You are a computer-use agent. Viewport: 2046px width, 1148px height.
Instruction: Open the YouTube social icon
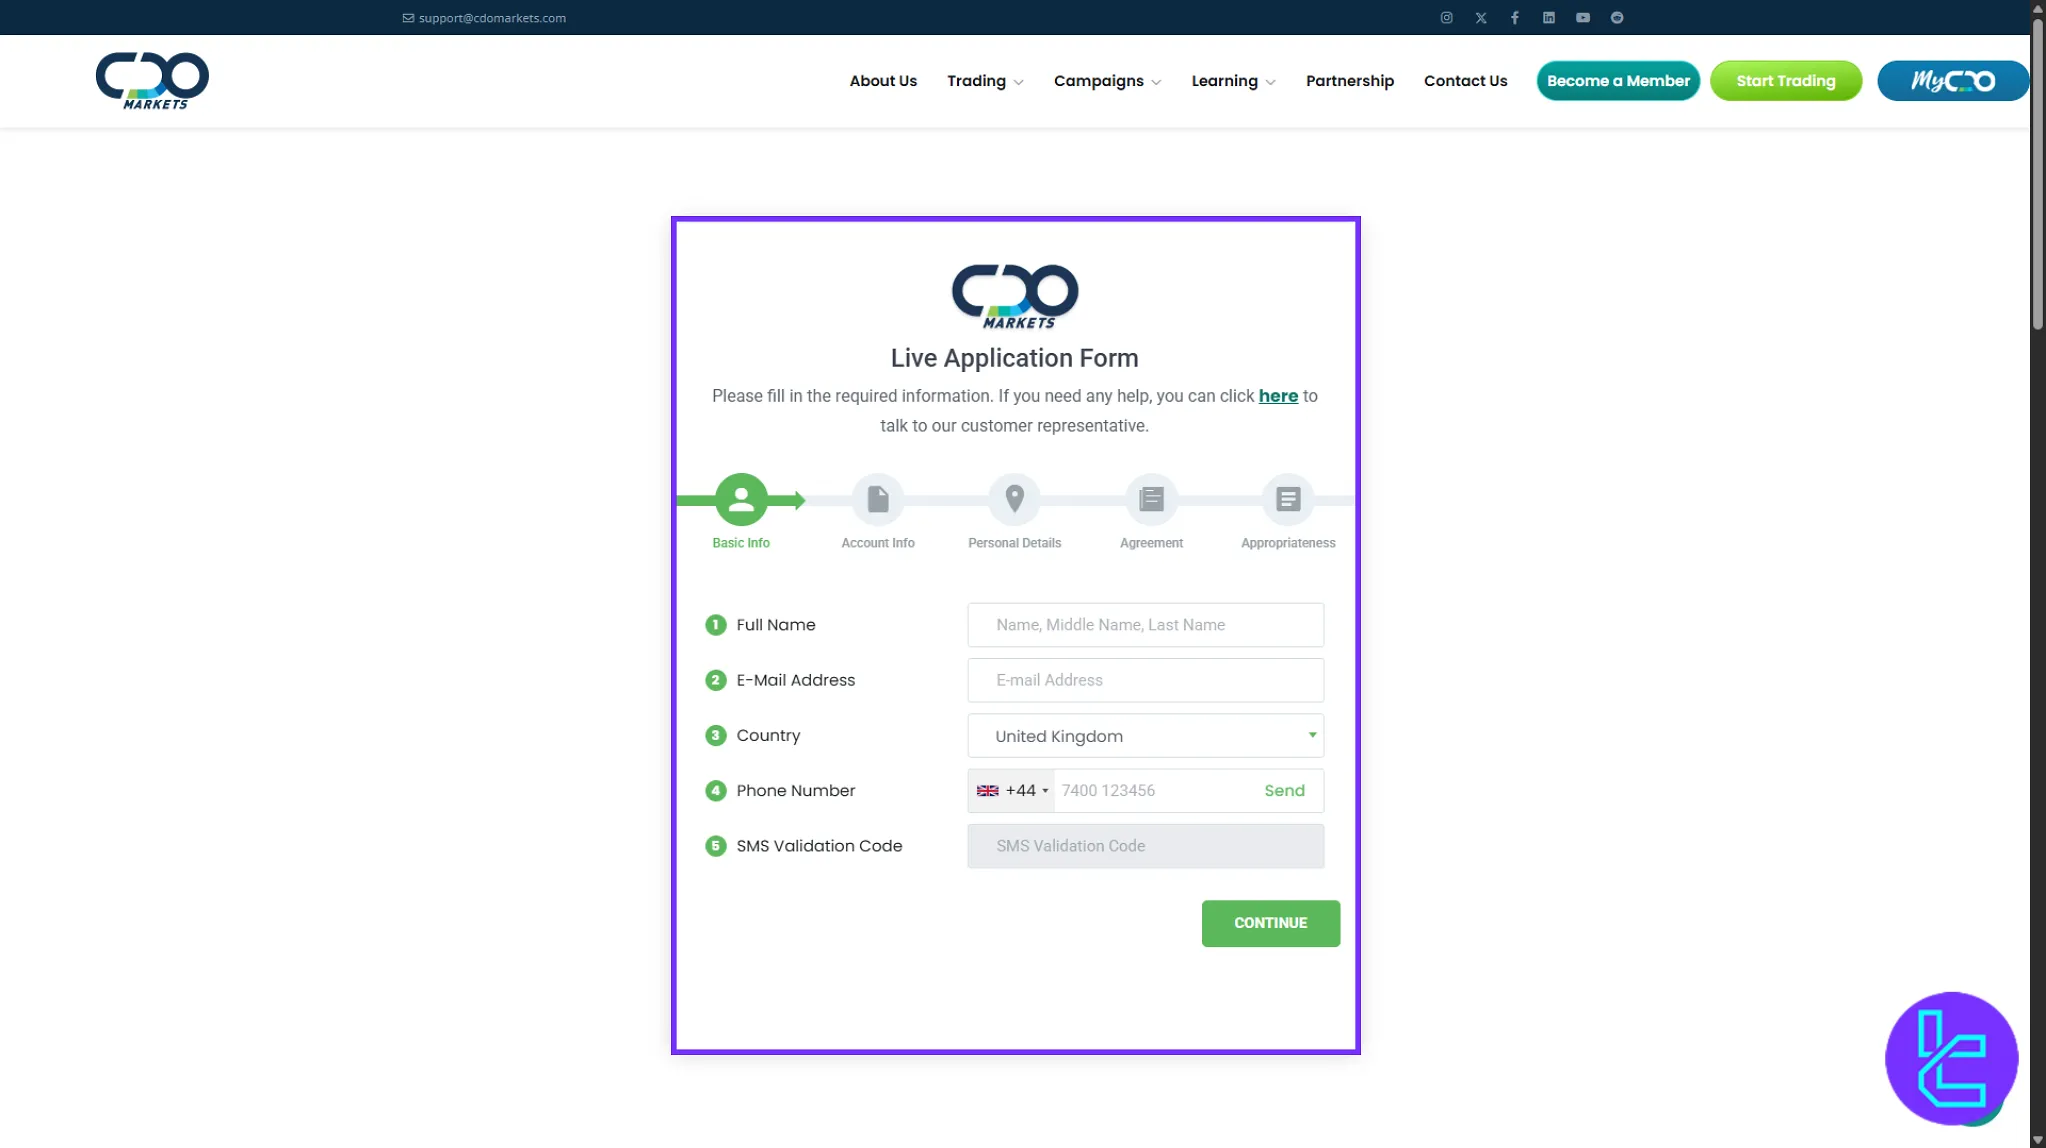pyautogui.click(x=1583, y=18)
